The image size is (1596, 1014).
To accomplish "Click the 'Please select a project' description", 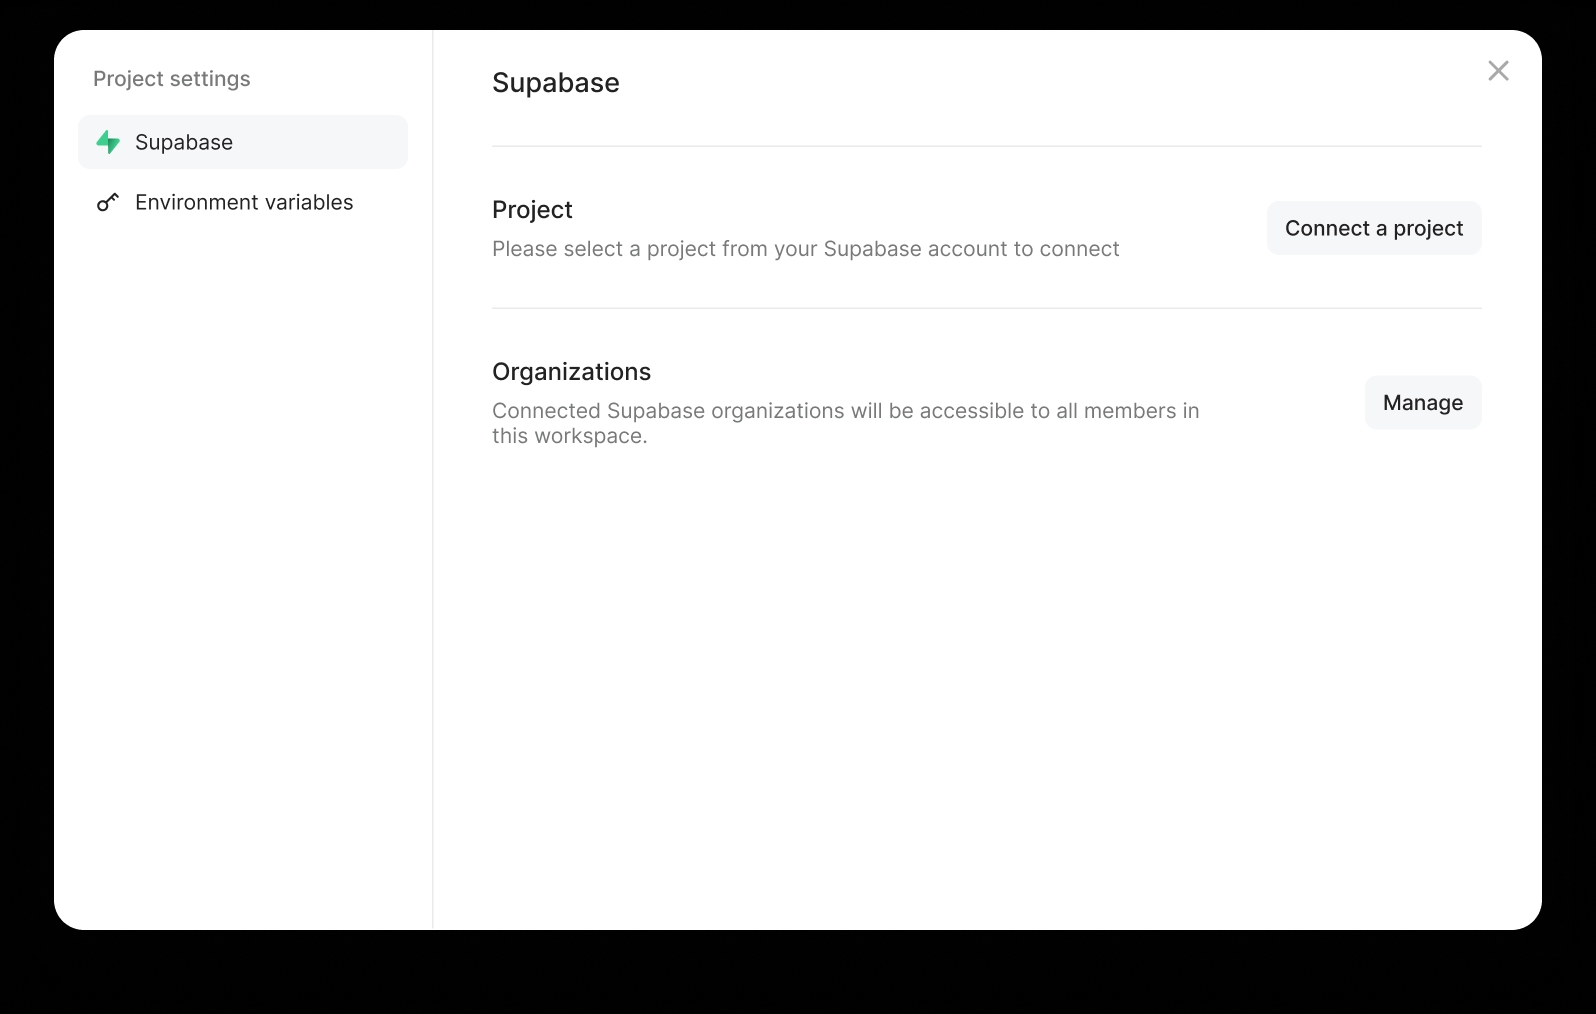I will click(x=805, y=249).
